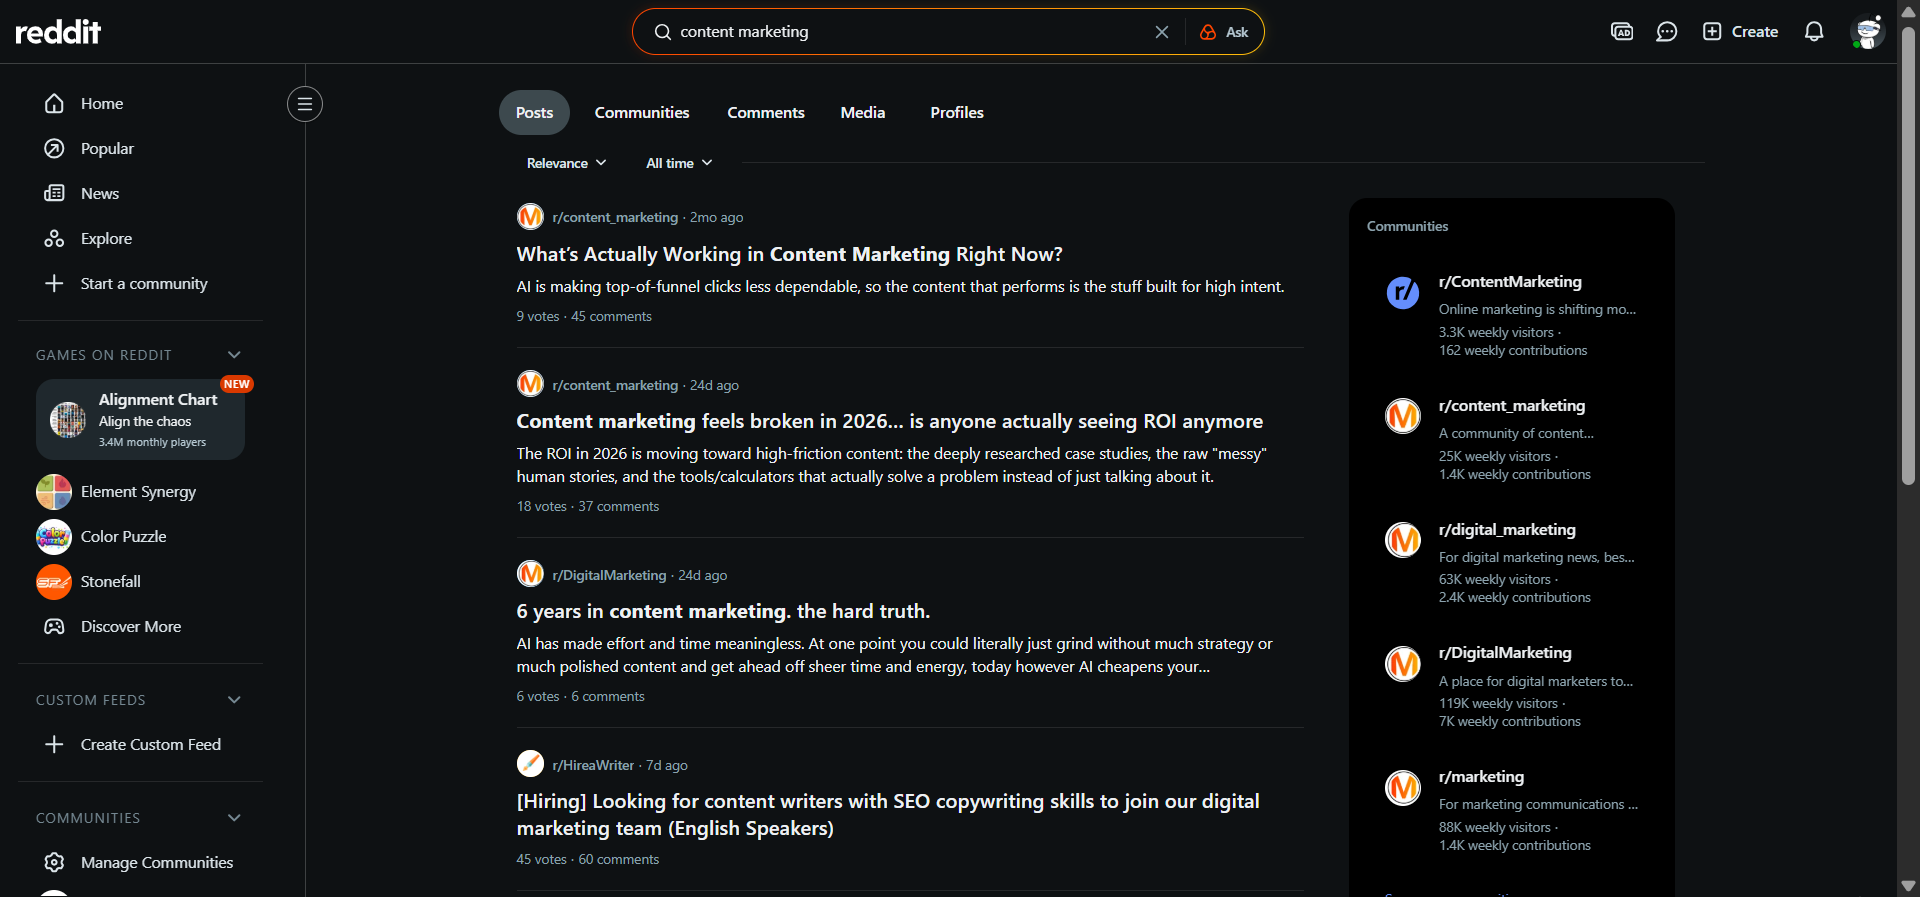Open the user avatar menu
The height and width of the screenshot is (897, 1920).
pyautogui.click(x=1867, y=32)
